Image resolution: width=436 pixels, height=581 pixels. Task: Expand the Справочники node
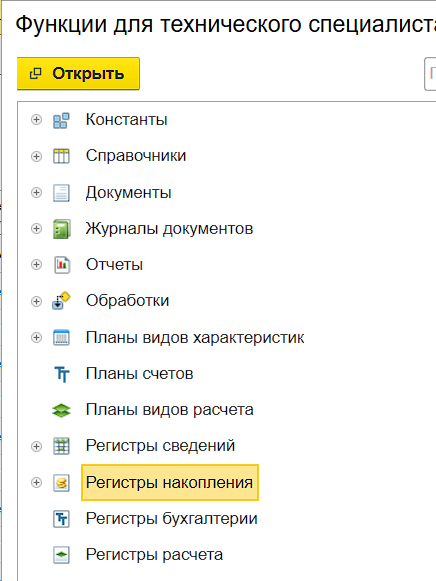pyautogui.click(x=36, y=156)
